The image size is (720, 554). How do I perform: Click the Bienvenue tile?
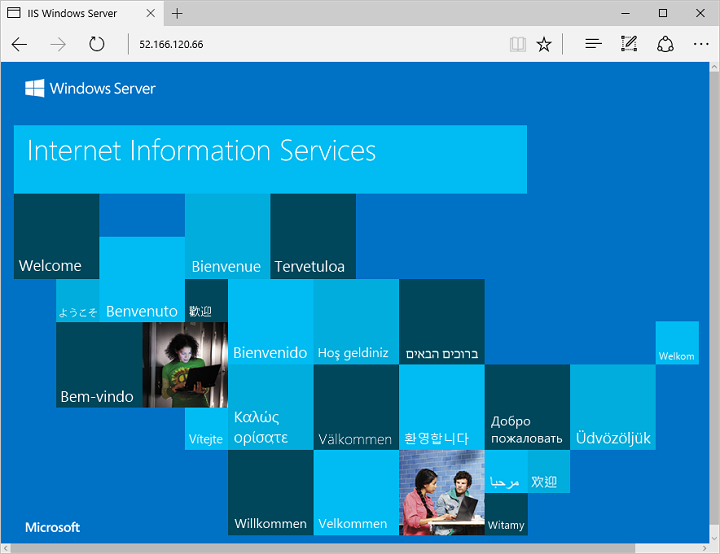(227, 236)
